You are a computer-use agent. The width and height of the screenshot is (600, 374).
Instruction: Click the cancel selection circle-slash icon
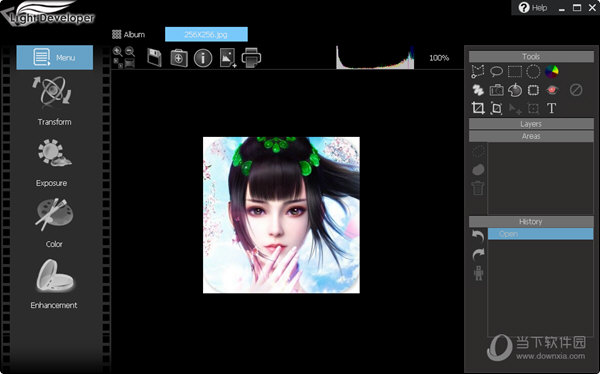click(x=576, y=90)
